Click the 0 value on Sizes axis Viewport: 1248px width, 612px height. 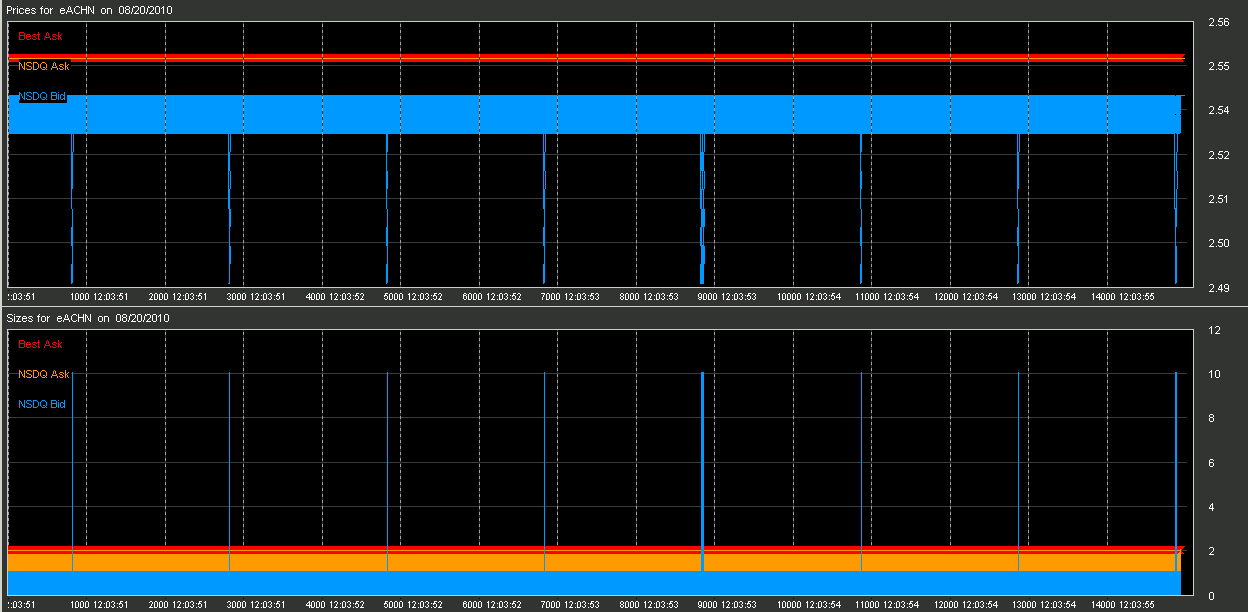pyautogui.click(x=1210, y=596)
